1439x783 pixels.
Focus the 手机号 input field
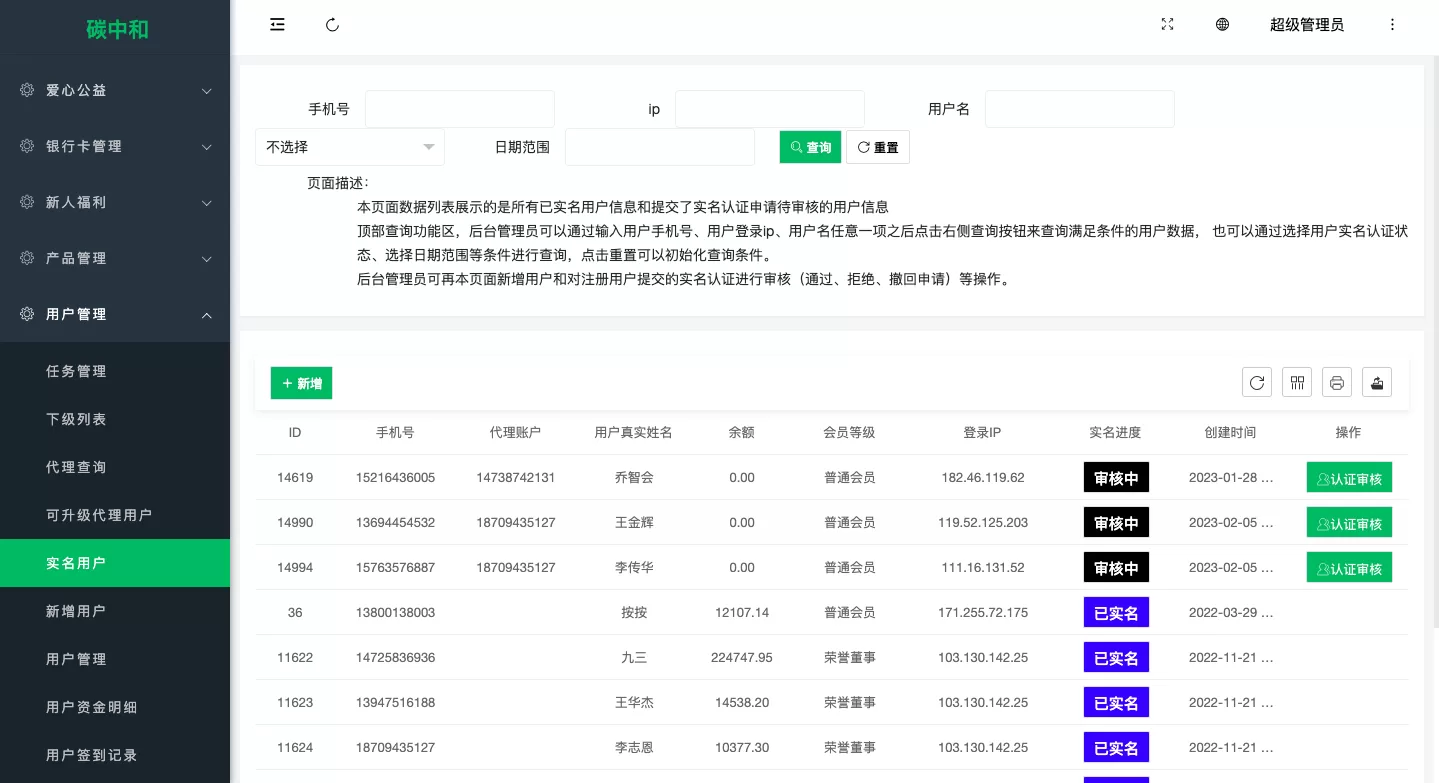pyautogui.click(x=459, y=109)
